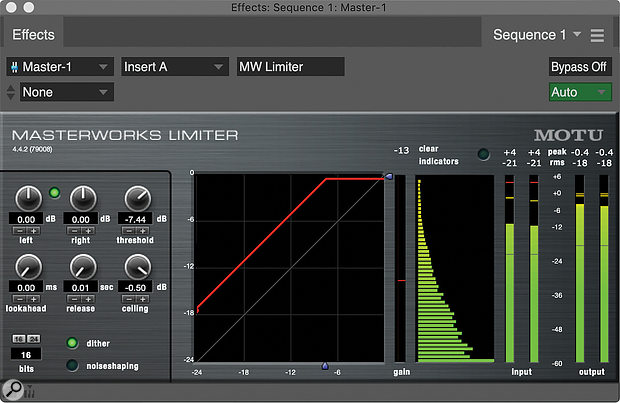This screenshot has width=620, height=403.
Task: Click the MW Limiter plug-in name field
Action: pyautogui.click(x=291, y=67)
